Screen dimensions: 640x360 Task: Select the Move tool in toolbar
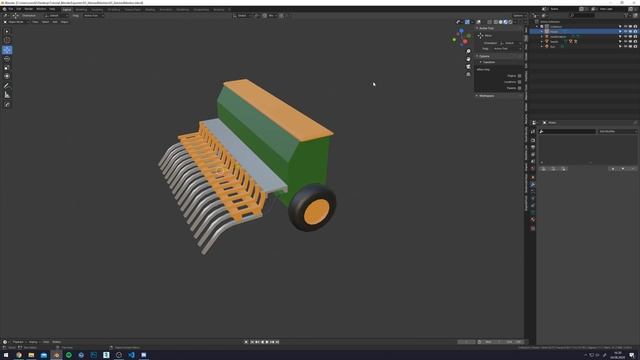7,50
